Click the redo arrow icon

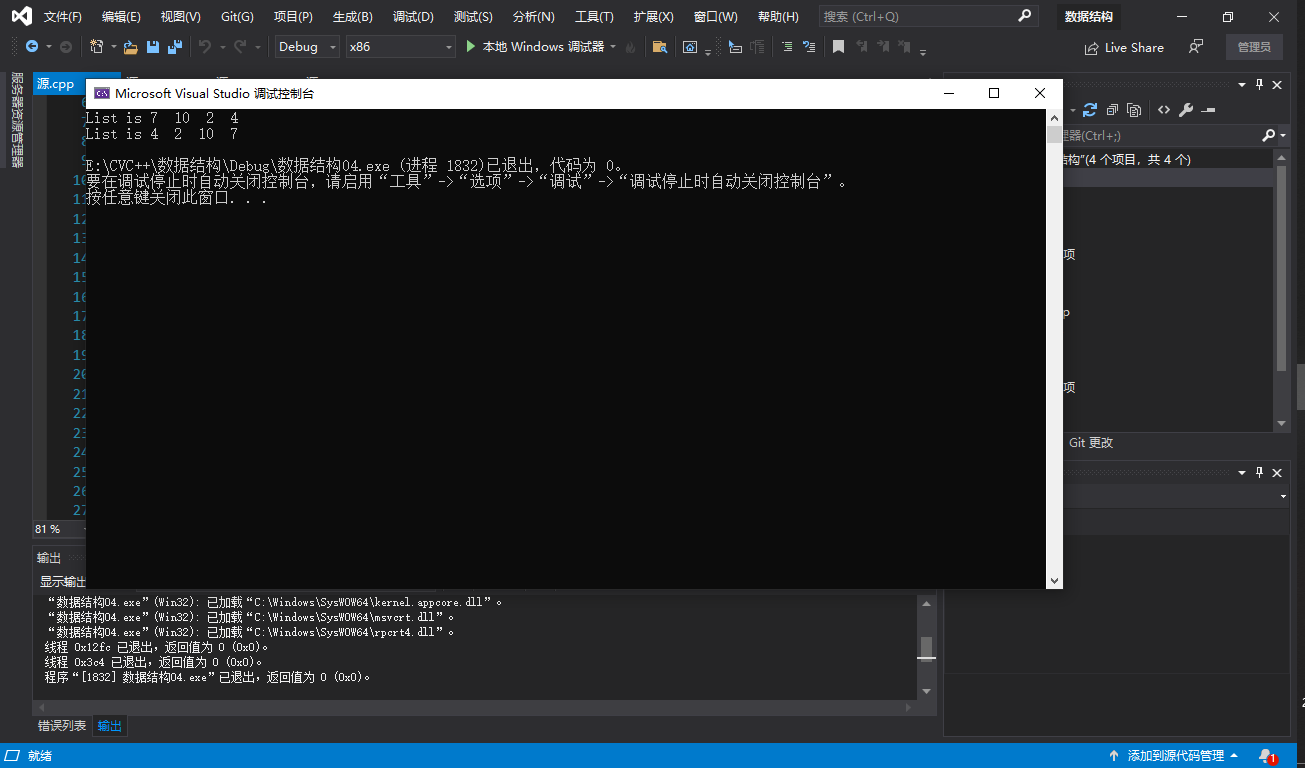point(240,47)
